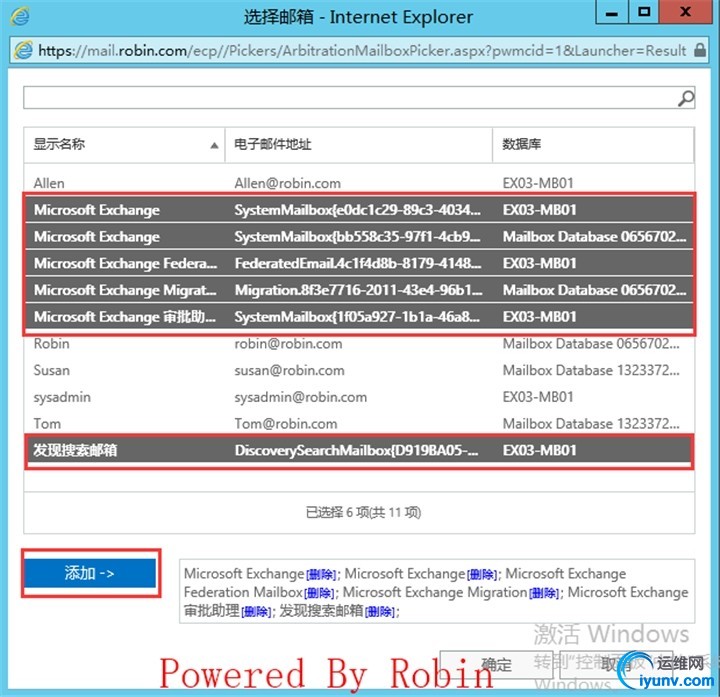Sort by 数据库 column header
Image resolution: width=720 pixels, height=697 pixels.
click(x=593, y=145)
